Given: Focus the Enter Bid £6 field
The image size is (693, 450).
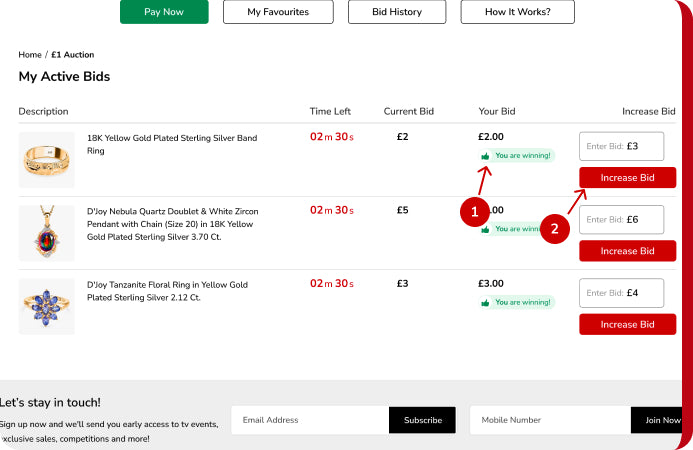Looking at the screenshot, I should pos(621,220).
